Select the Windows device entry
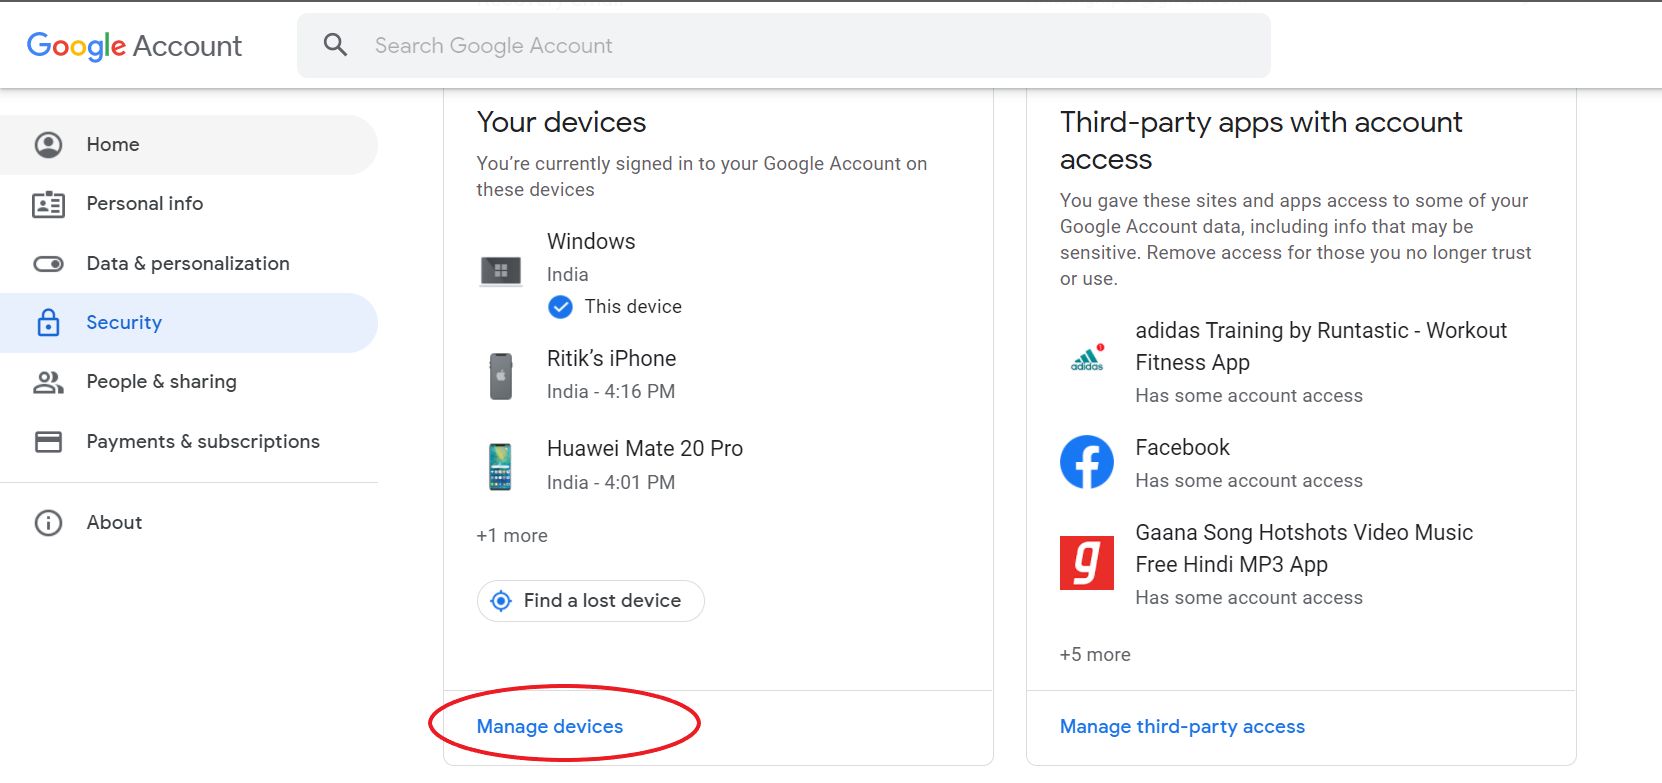1662x783 pixels. point(719,273)
